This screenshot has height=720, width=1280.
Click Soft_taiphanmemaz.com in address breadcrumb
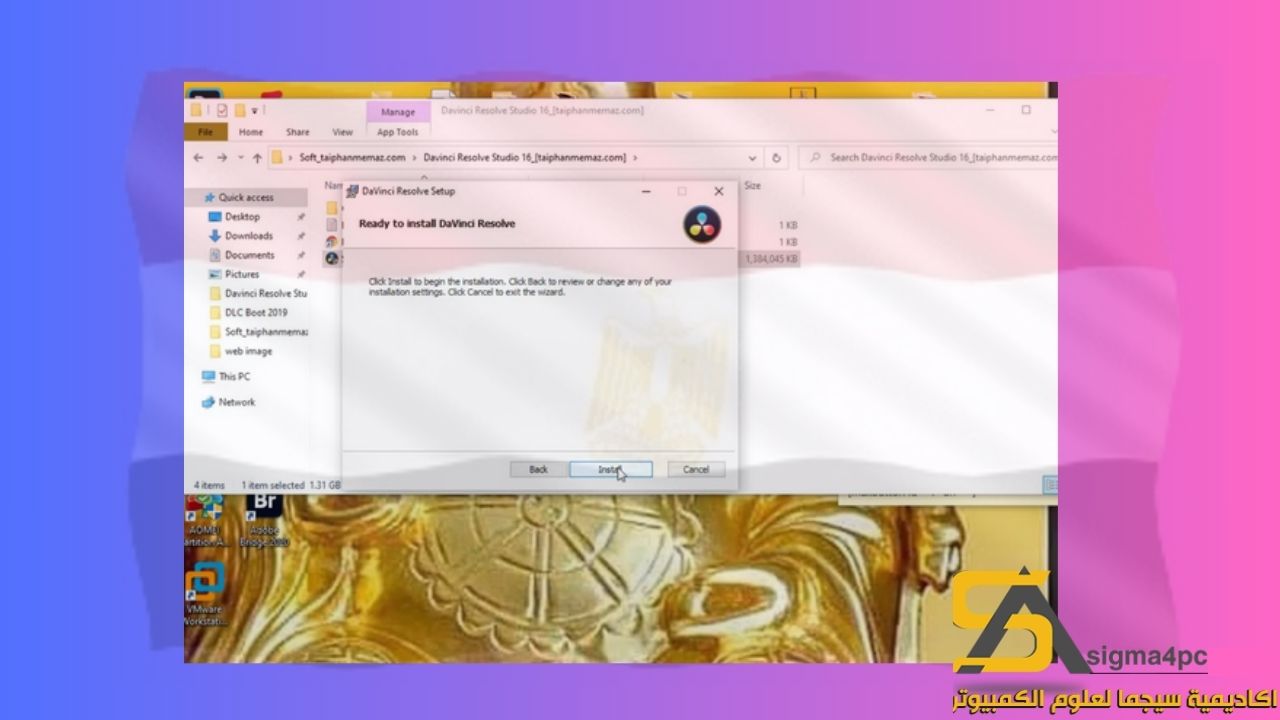(x=352, y=158)
